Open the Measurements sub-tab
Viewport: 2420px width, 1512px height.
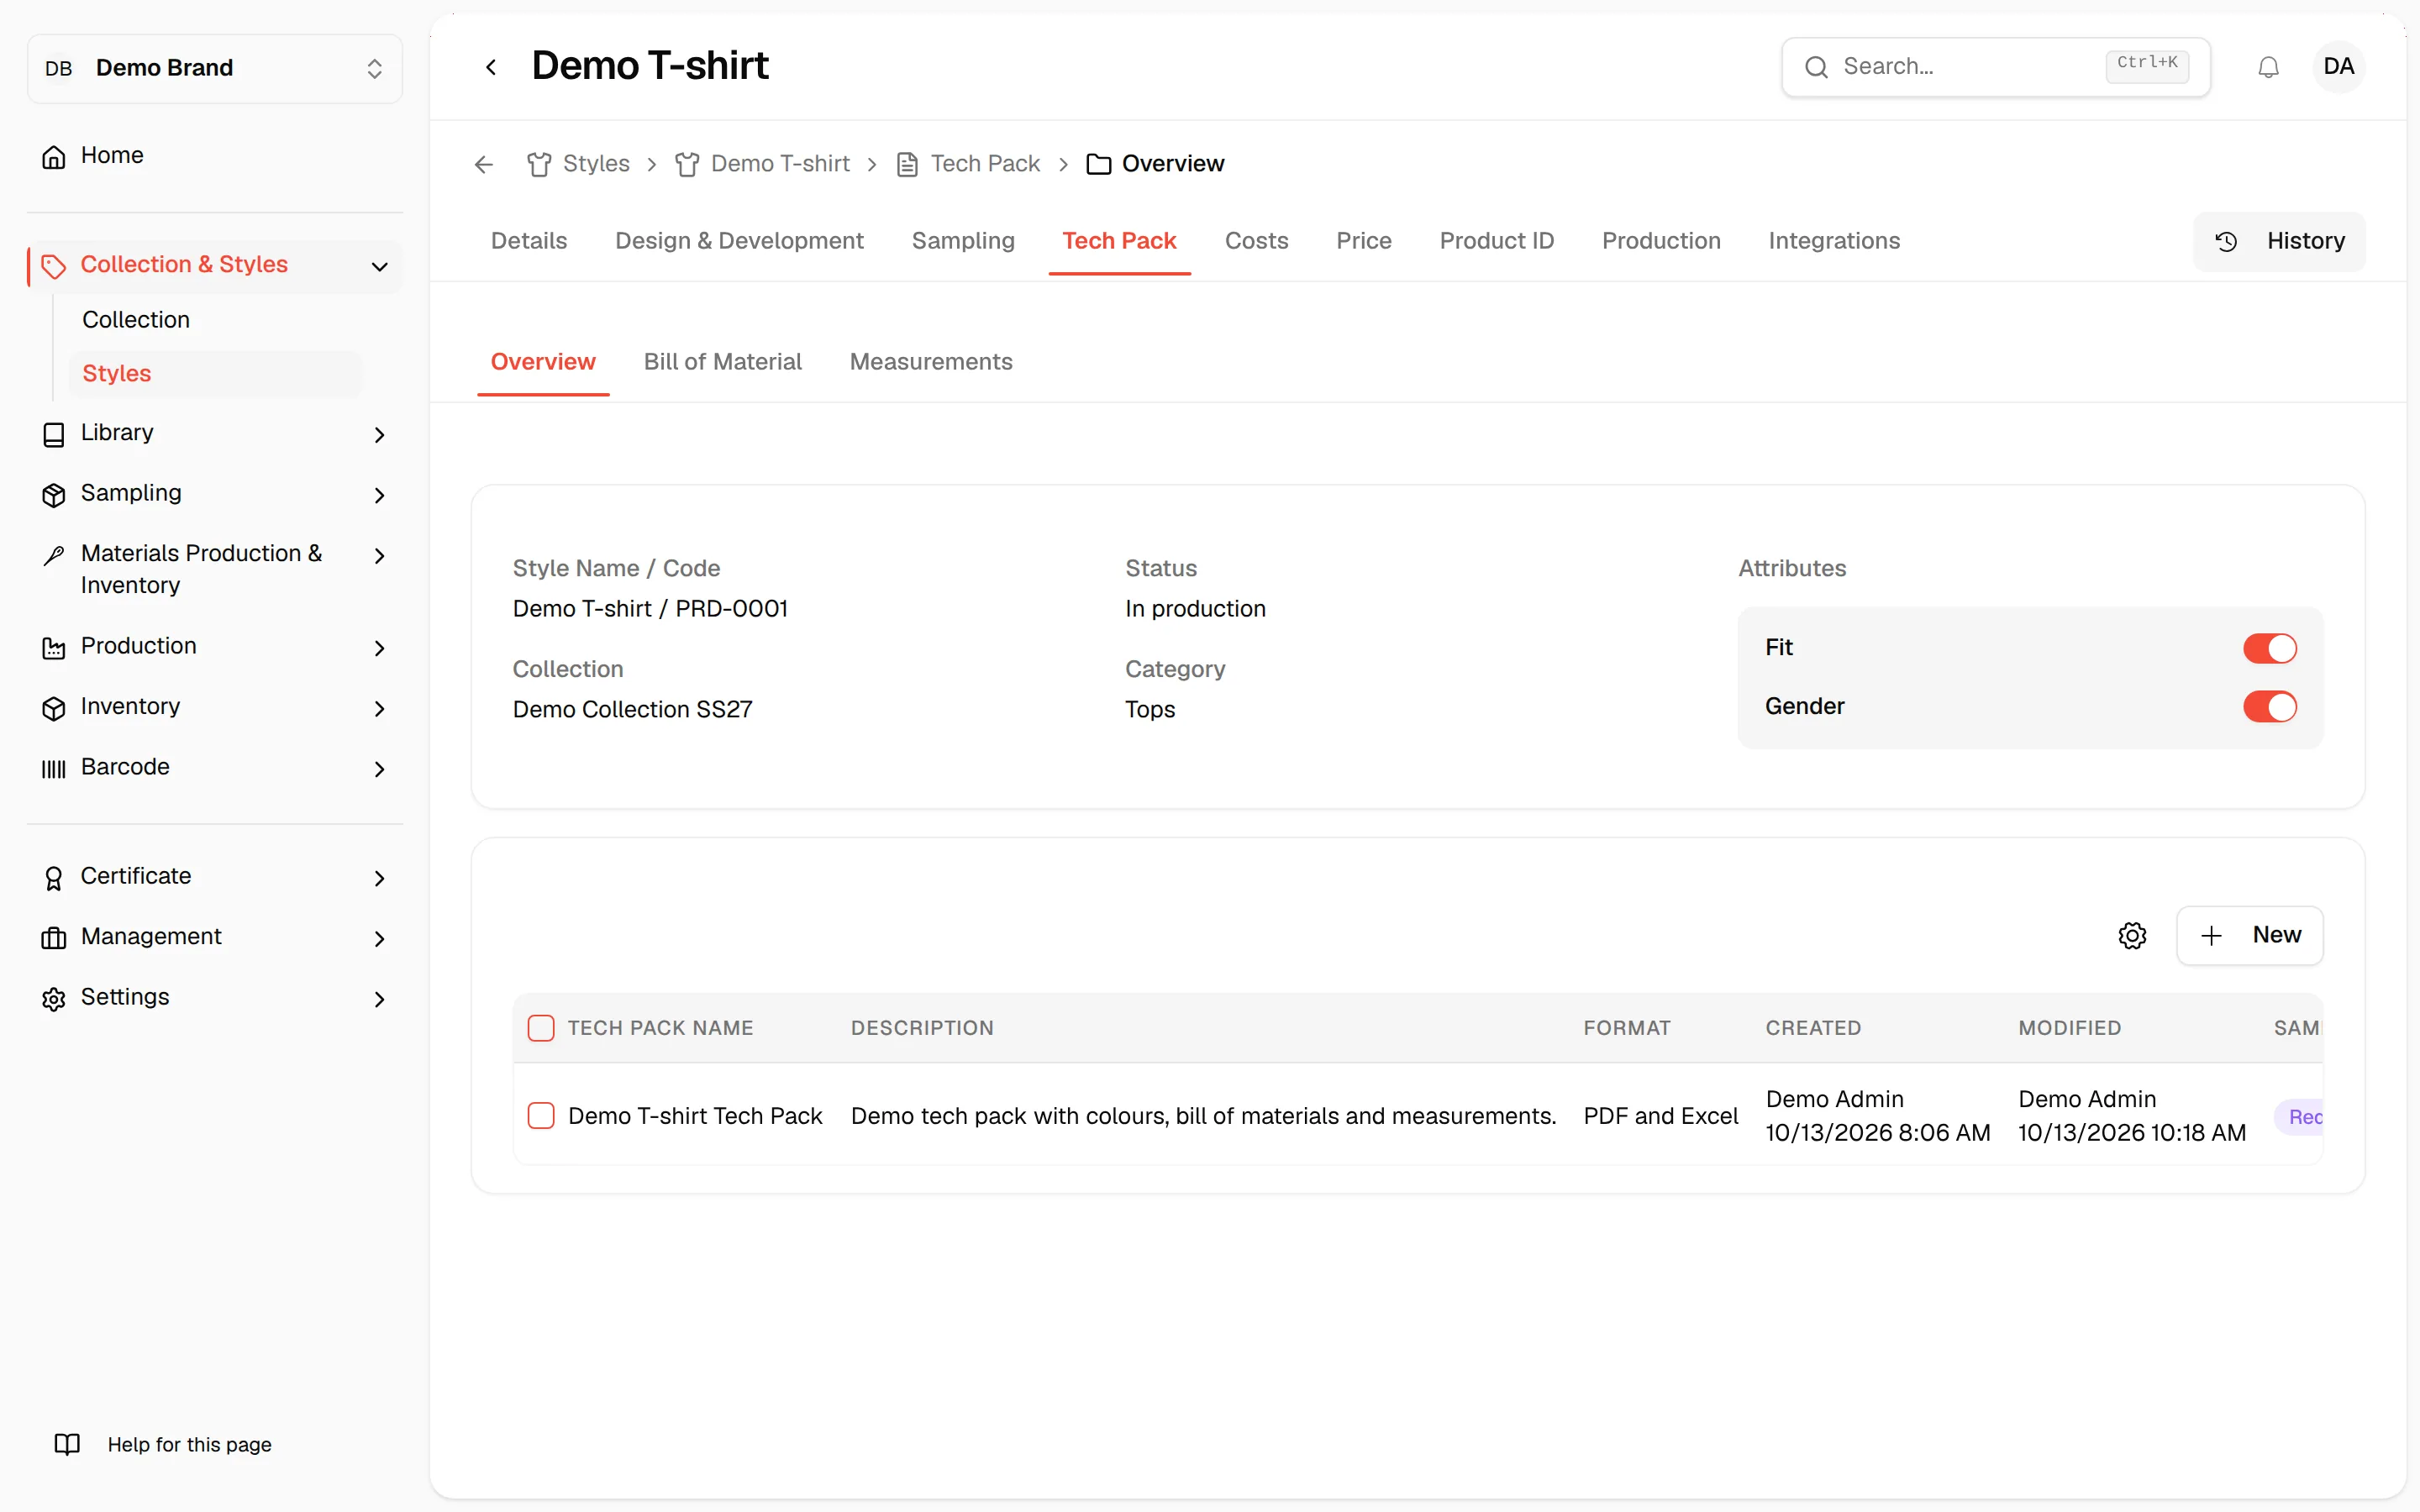tap(930, 362)
